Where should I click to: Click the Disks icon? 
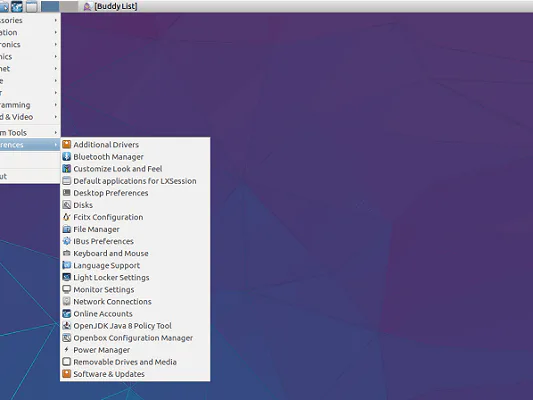pos(67,205)
